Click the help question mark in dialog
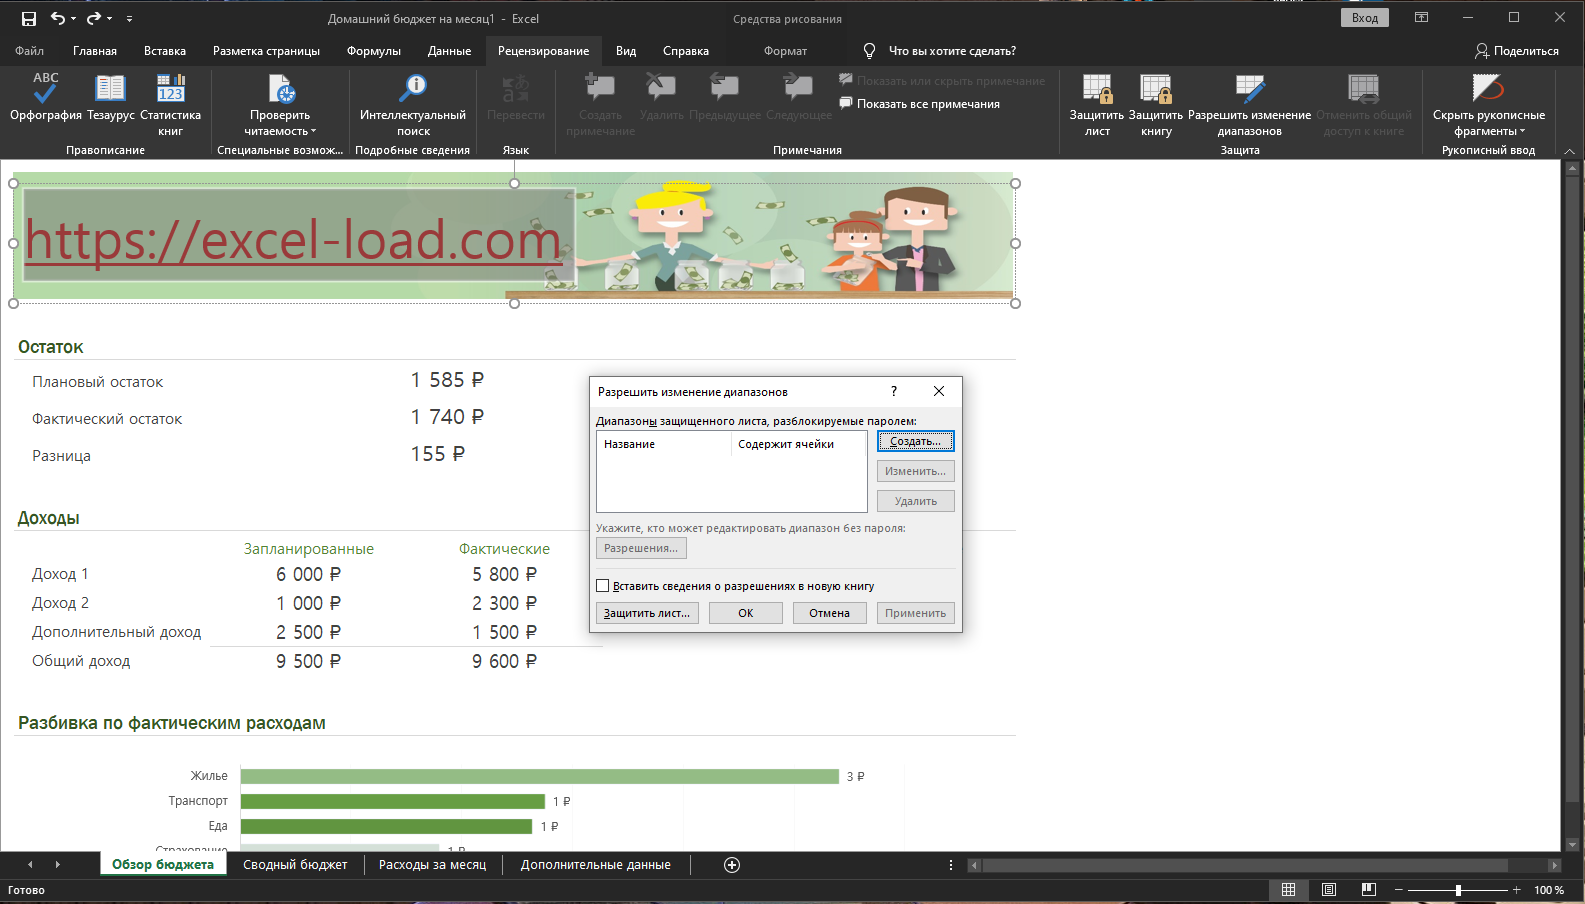 [x=894, y=391]
